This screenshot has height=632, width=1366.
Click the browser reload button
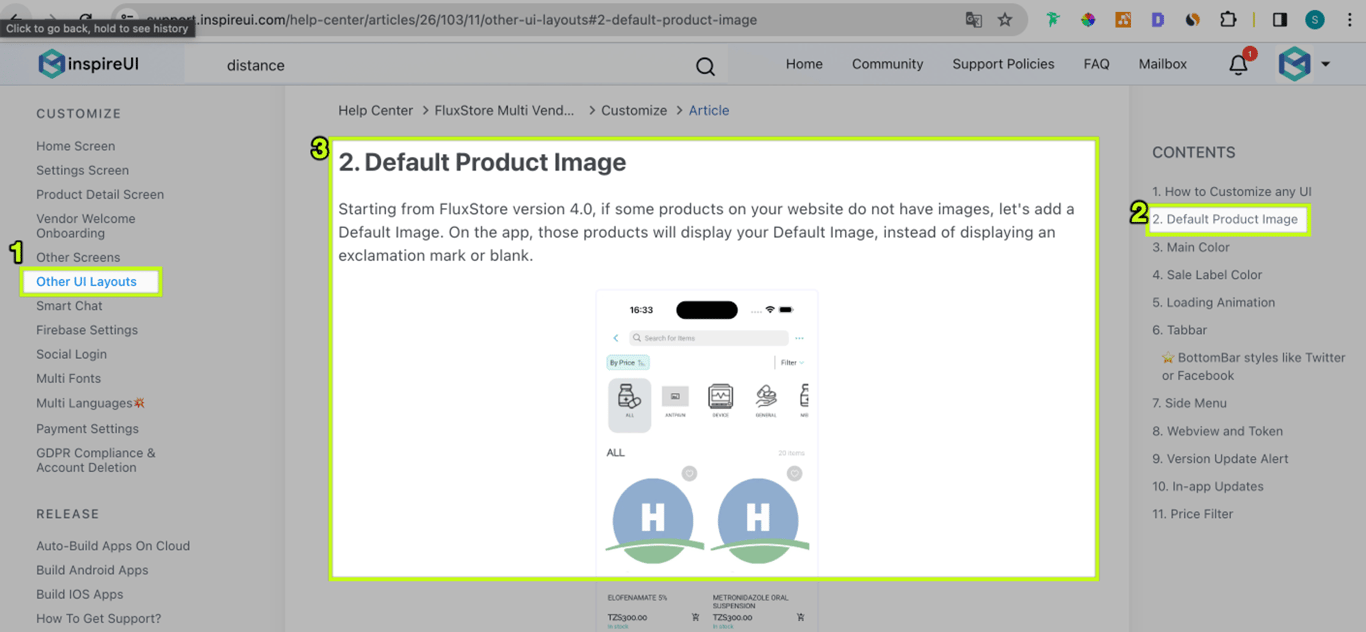pyautogui.click(x=86, y=19)
